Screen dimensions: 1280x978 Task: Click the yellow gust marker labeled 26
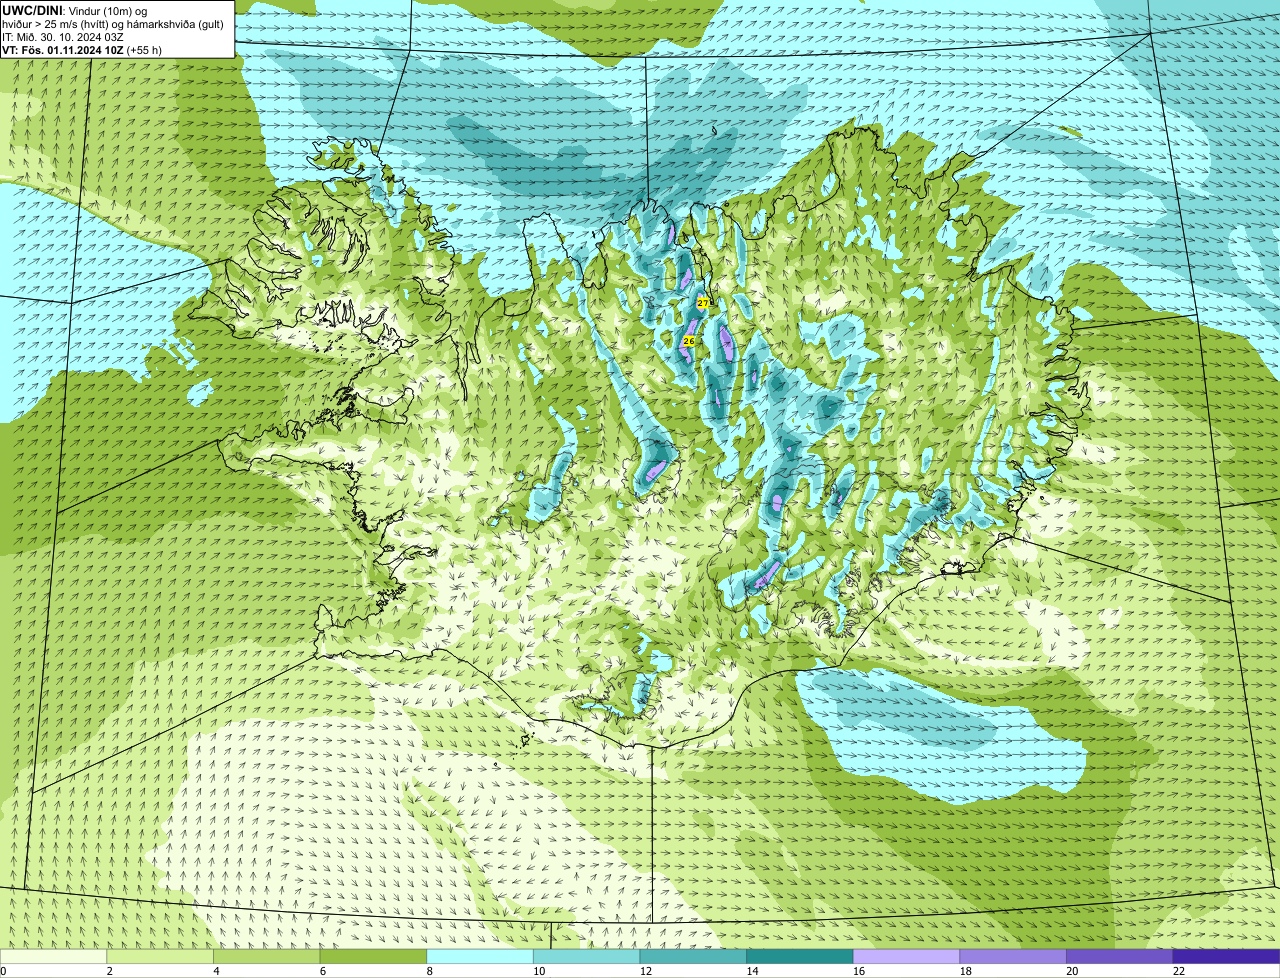689,341
